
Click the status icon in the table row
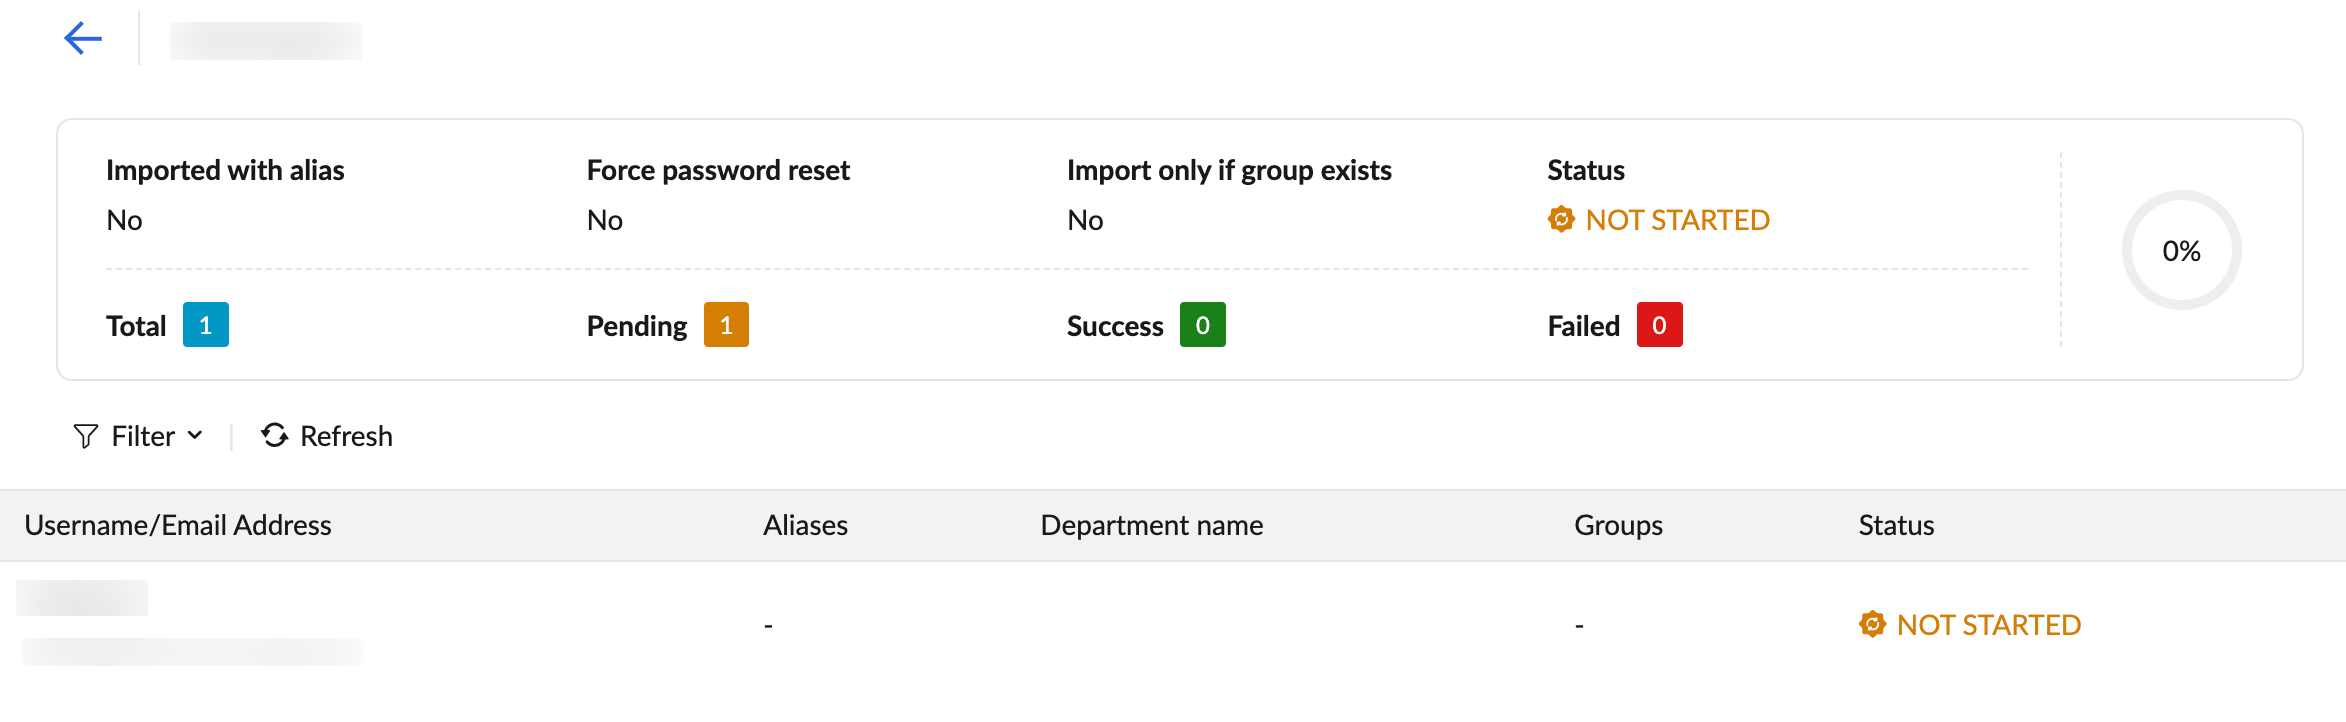click(x=1873, y=624)
